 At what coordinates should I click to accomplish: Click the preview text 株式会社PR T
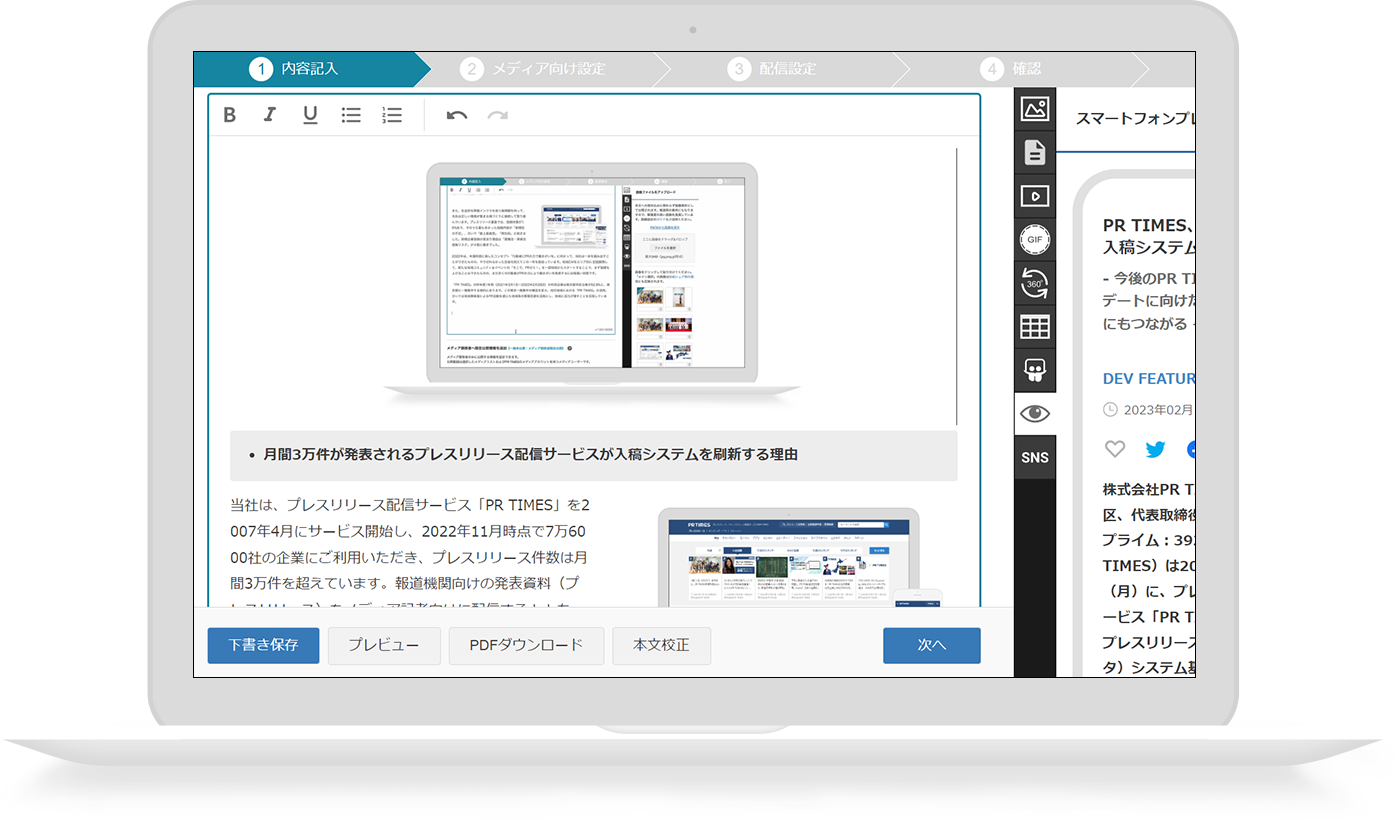[1149, 490]
